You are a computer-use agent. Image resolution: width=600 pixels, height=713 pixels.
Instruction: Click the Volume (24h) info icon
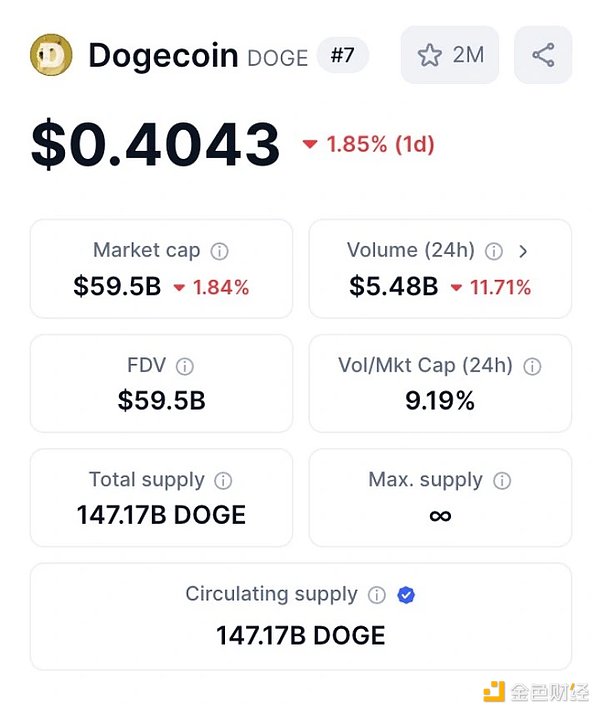[x=493, y=251]
